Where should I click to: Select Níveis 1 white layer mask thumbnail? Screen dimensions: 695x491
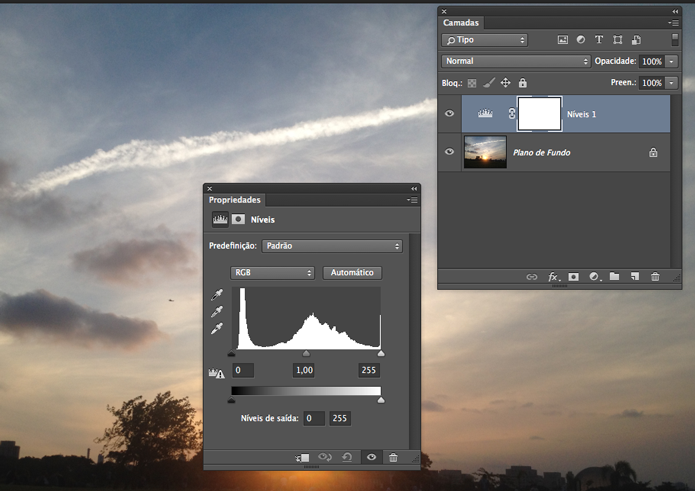(x=539, y=114)
